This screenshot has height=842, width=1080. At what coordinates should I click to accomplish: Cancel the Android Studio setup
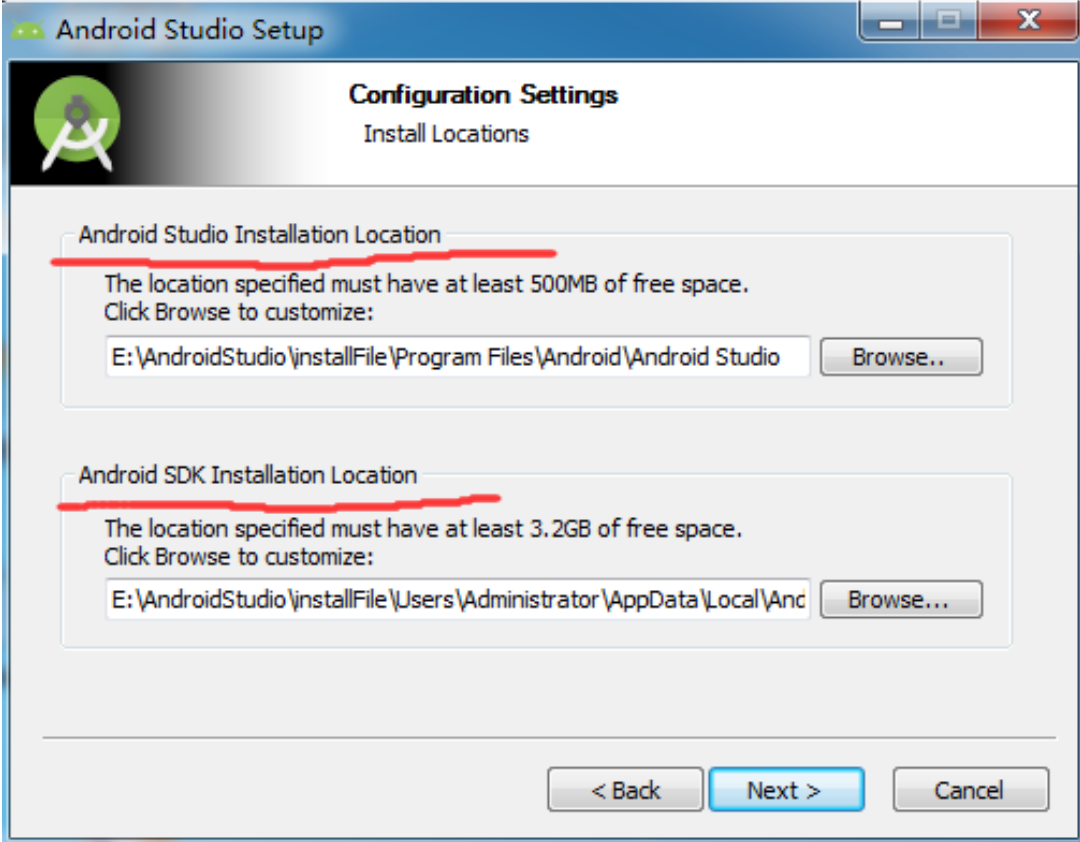coord(970,790)
